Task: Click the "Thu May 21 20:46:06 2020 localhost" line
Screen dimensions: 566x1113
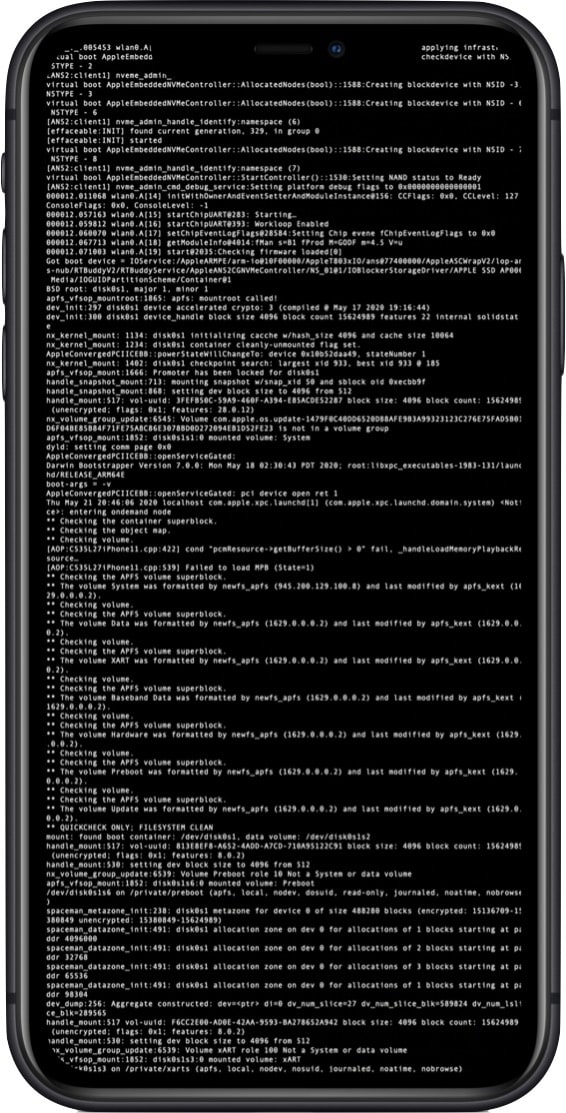Action: (x=284, y=502)
